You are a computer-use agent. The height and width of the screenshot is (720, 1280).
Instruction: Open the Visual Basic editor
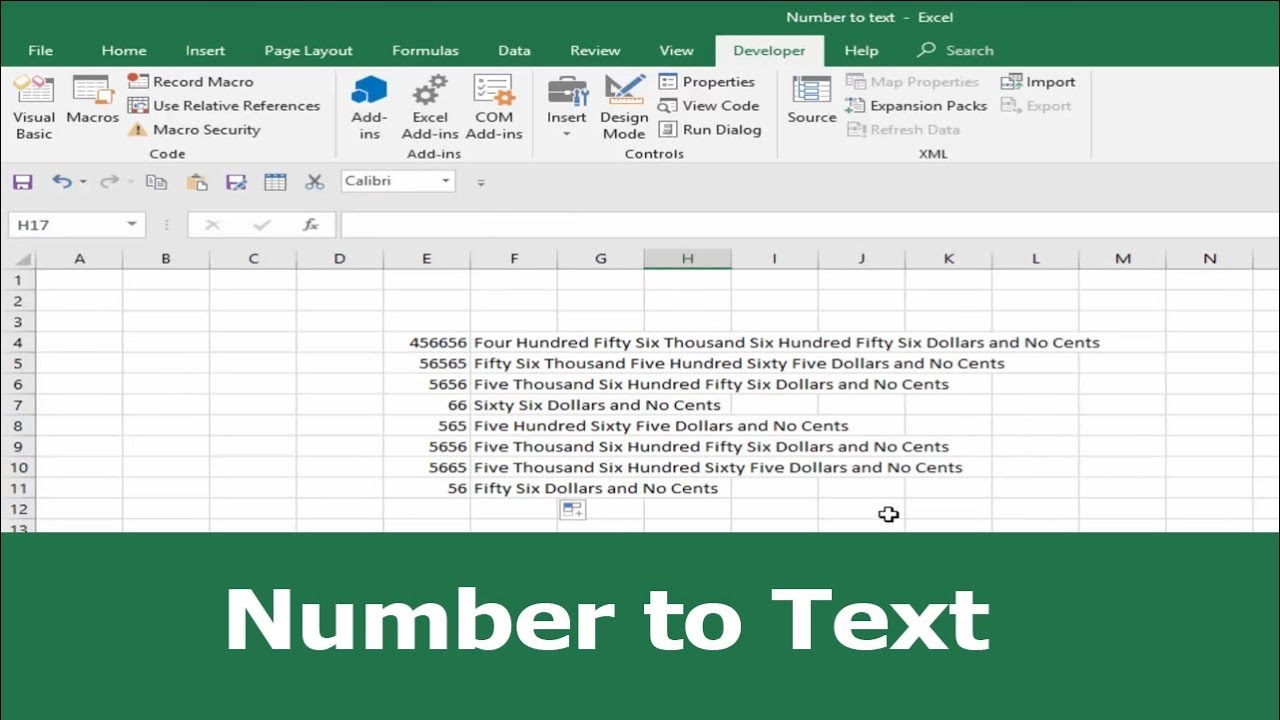tap(34, 105)
